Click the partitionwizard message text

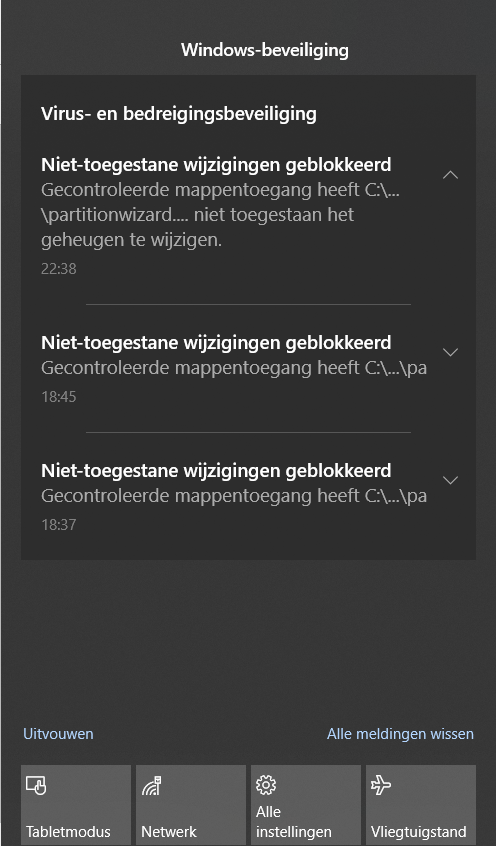(220, 215)
